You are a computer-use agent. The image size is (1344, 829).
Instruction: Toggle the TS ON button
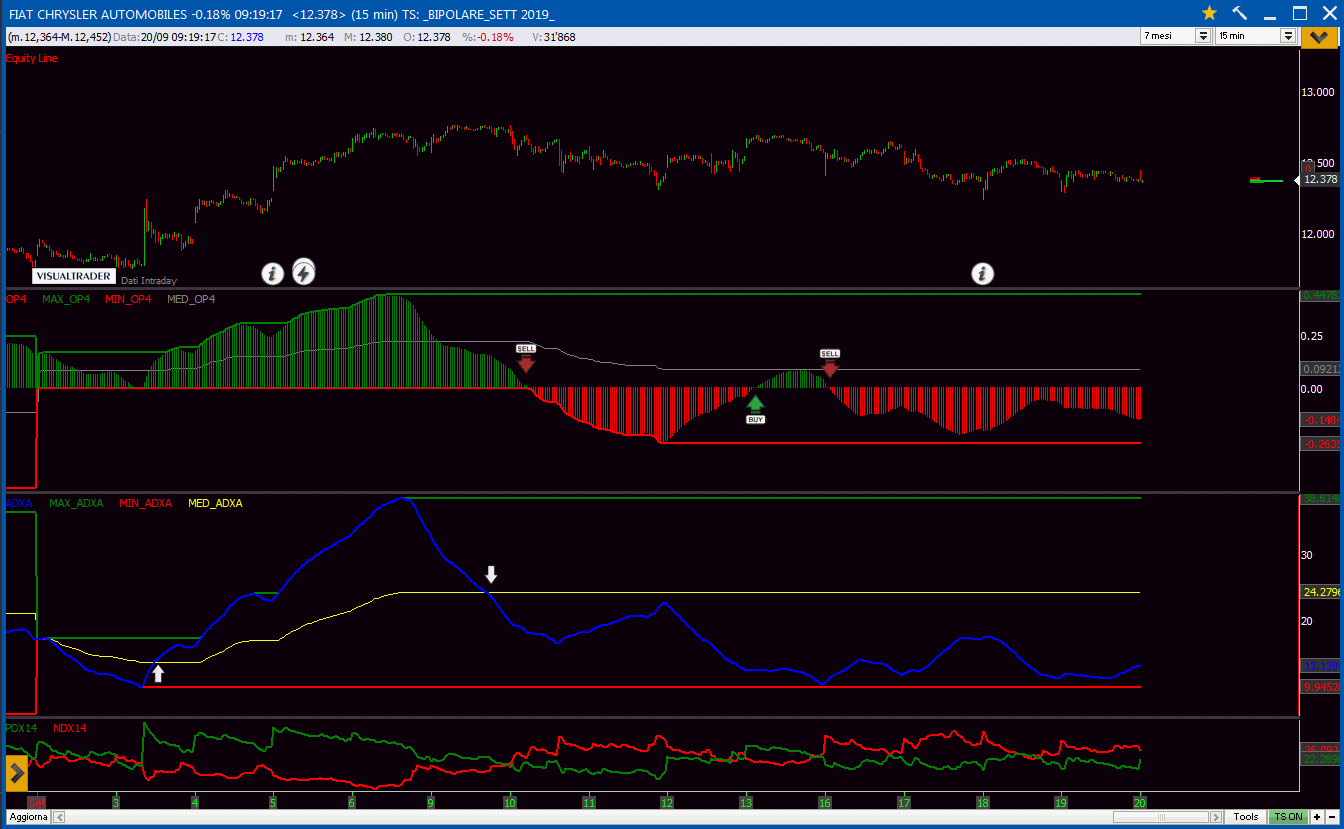1287,817
